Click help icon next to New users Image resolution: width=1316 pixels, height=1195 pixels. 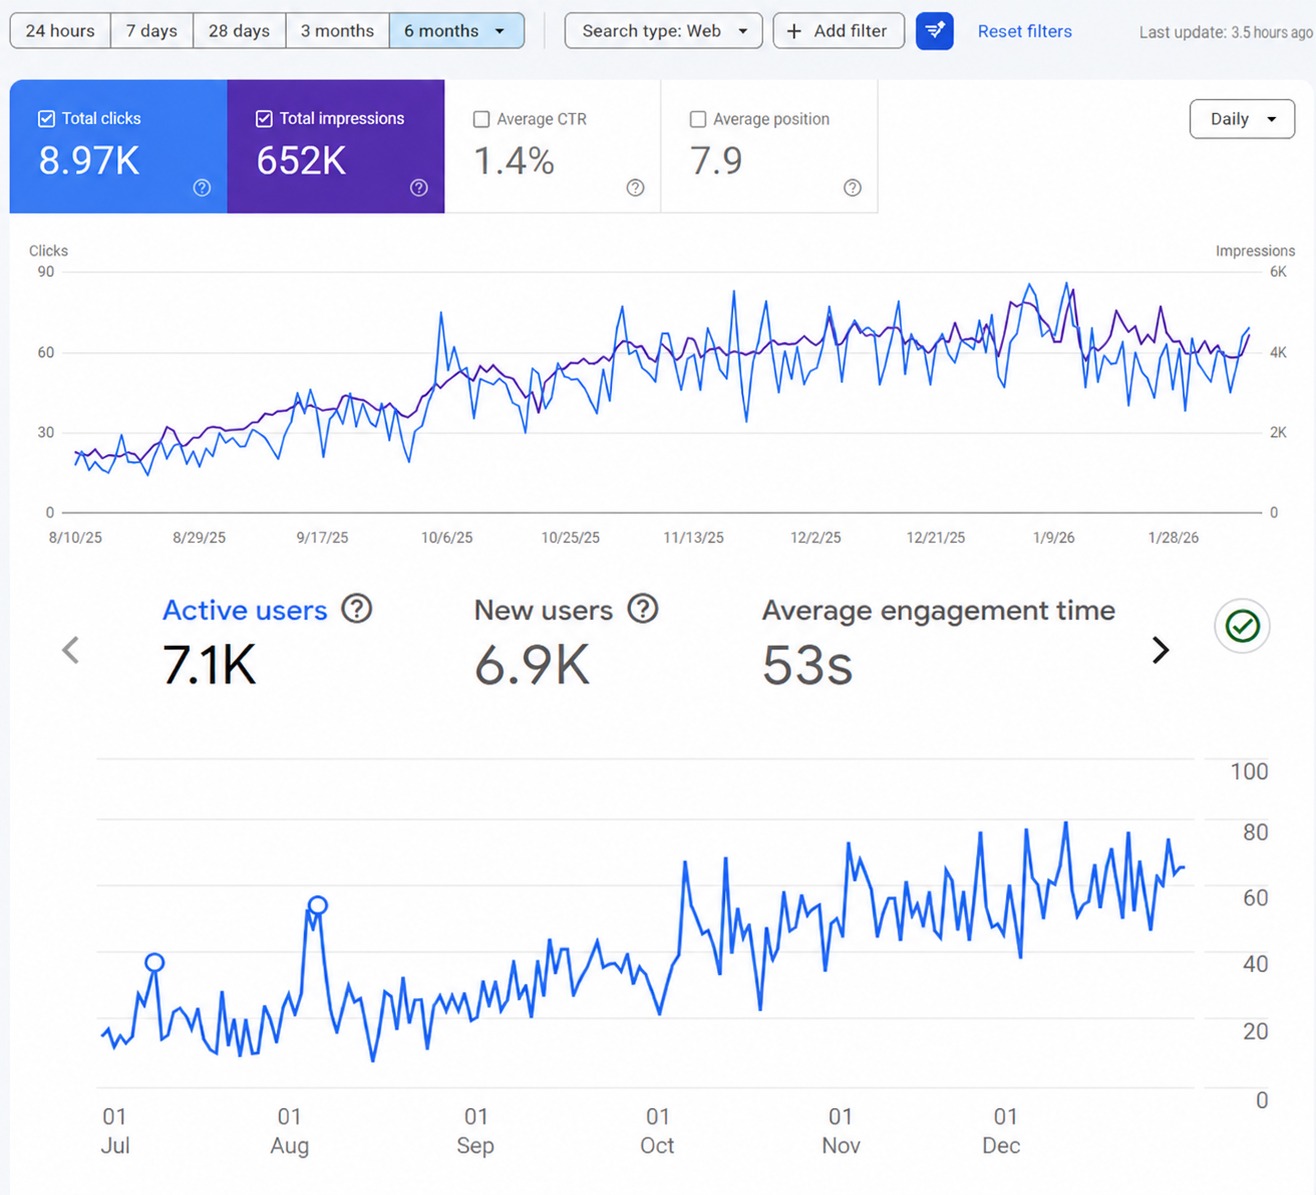(x=643, y=608)
